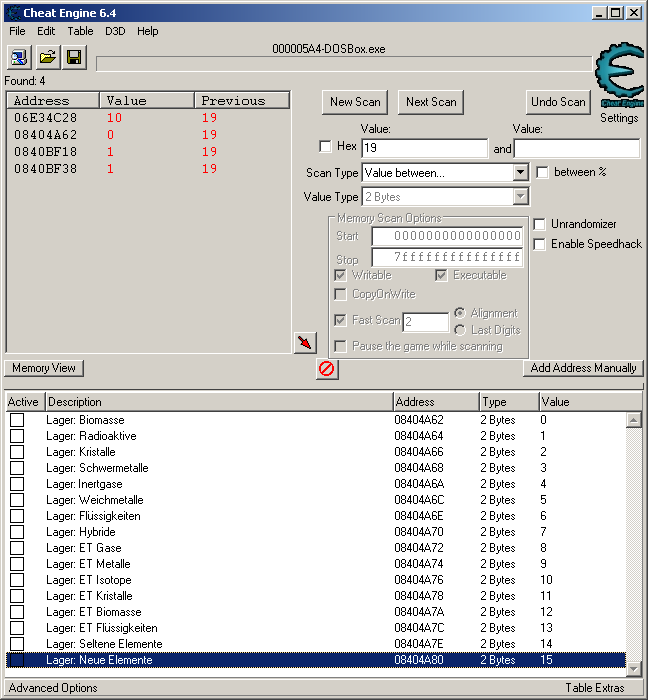
Task: Open the Edit menu
Action: pyautogui.click(x=46, y=31)
